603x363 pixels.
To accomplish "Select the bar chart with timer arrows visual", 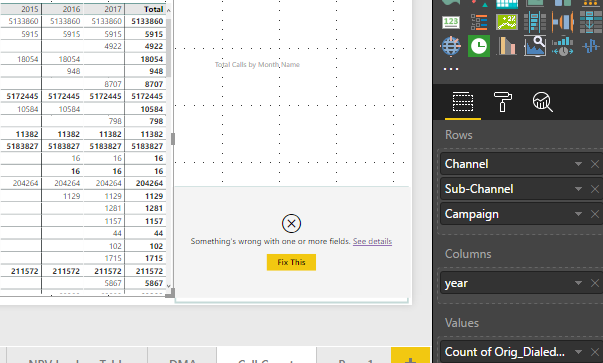I will 563,46.
